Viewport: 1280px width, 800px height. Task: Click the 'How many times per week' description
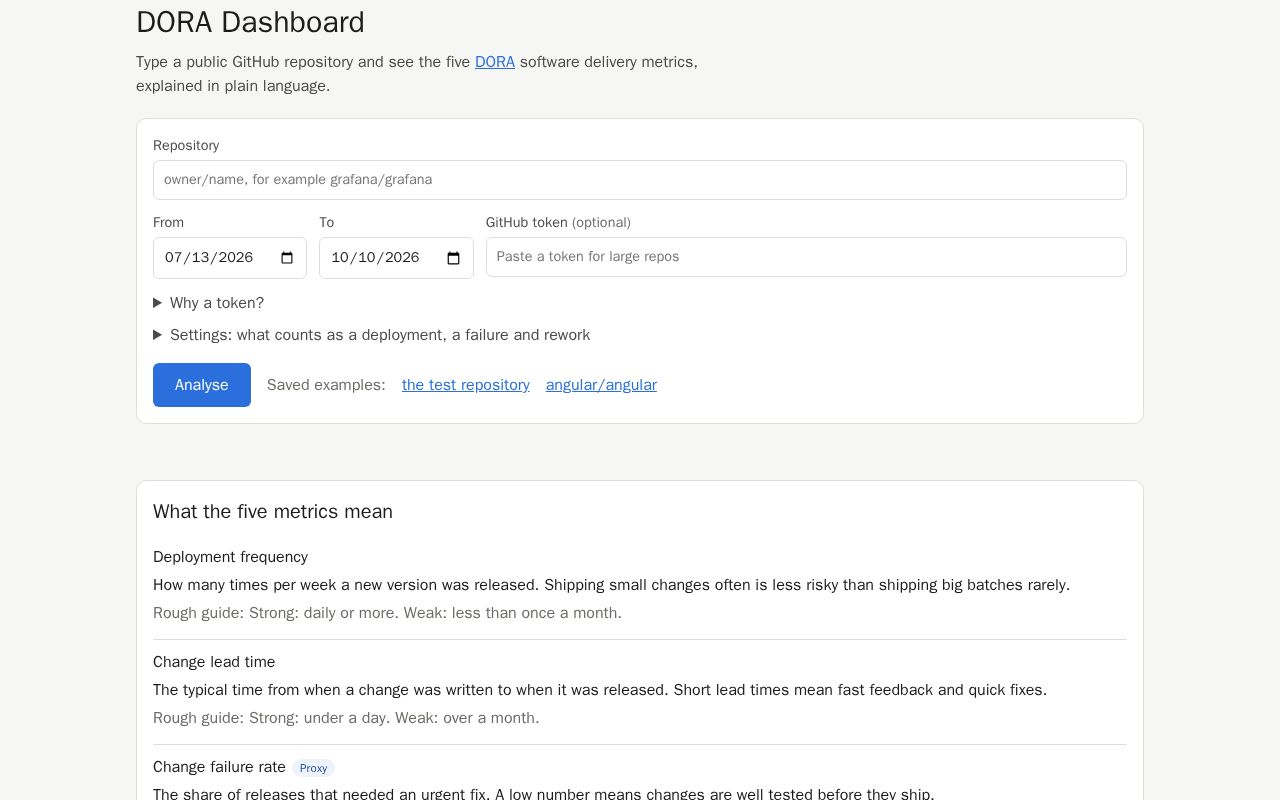611,585
